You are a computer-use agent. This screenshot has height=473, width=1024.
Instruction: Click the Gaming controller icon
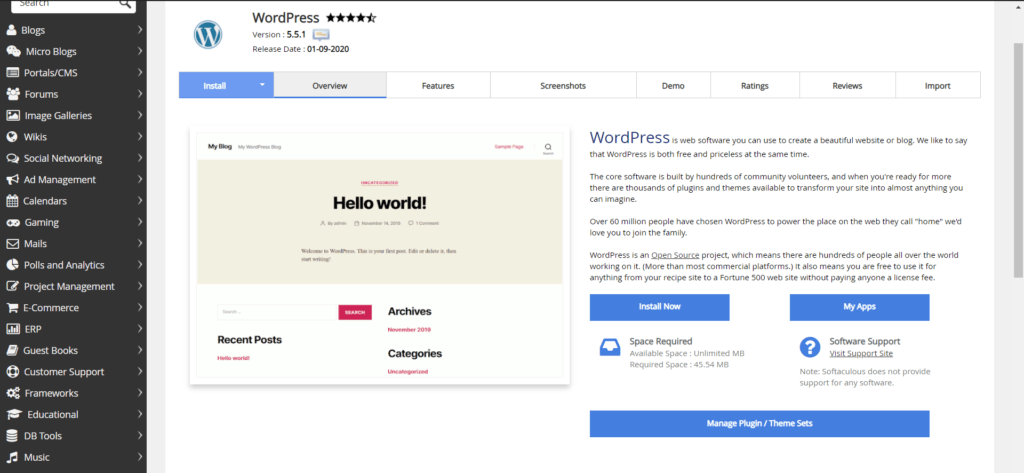coord(13,222)
